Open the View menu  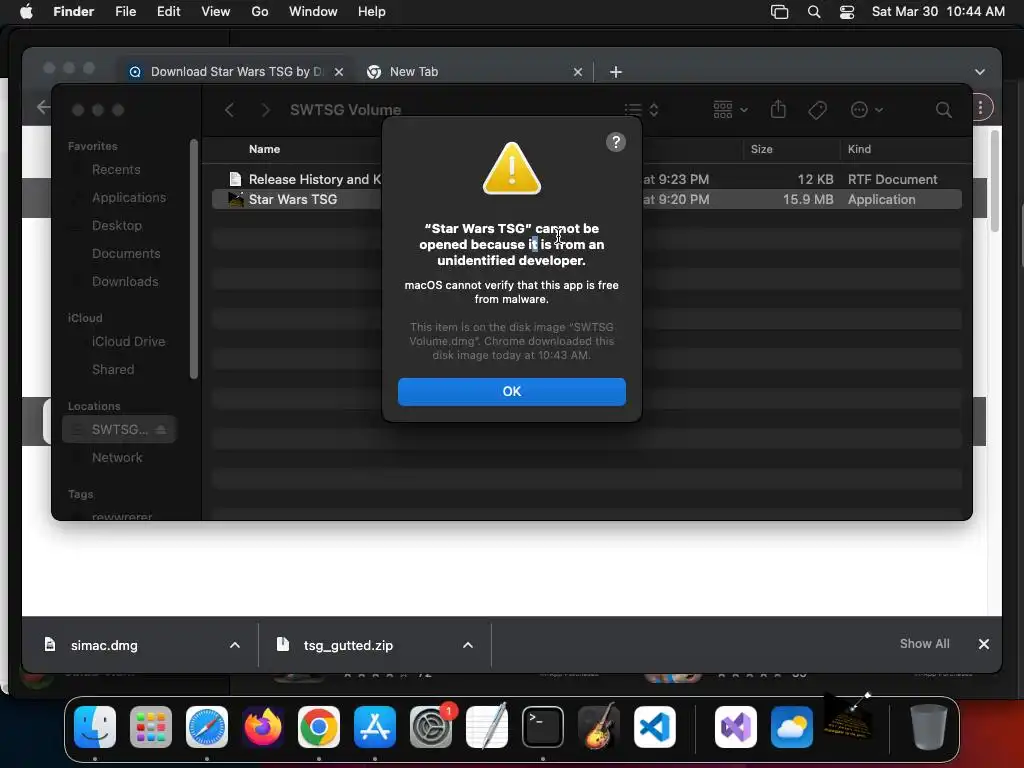(x=216, y=12)
